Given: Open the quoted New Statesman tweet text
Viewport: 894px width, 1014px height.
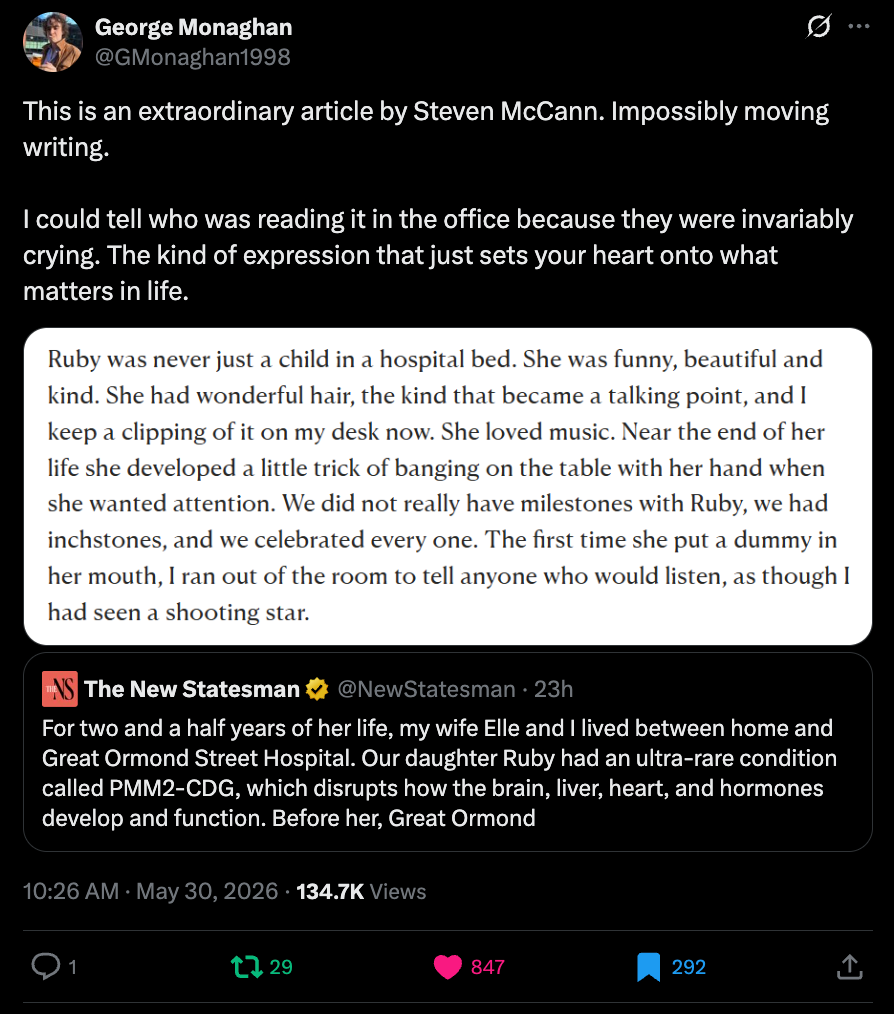Looking at the screenshot, I should coord(440,773).
